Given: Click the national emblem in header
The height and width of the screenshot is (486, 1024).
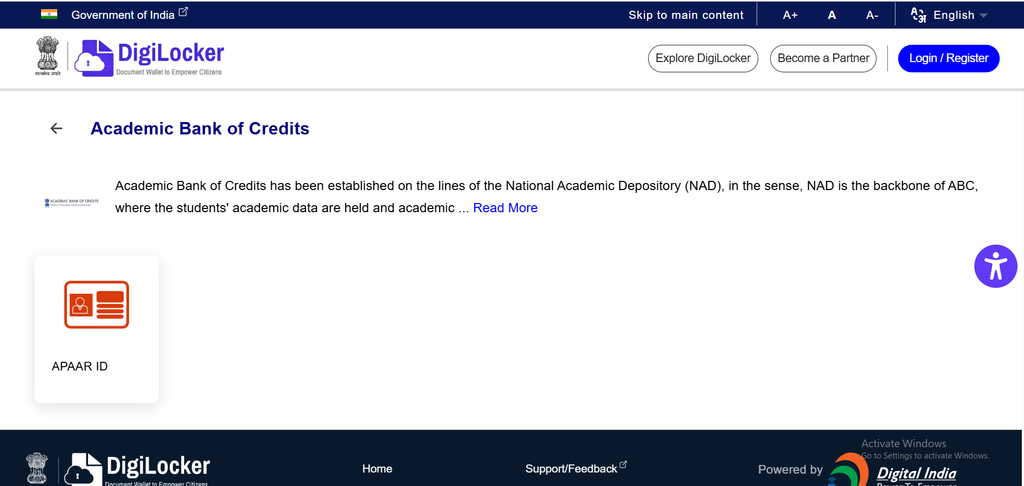Looking at the screenshot, I should pyautogui.click(x=47, y=57).
